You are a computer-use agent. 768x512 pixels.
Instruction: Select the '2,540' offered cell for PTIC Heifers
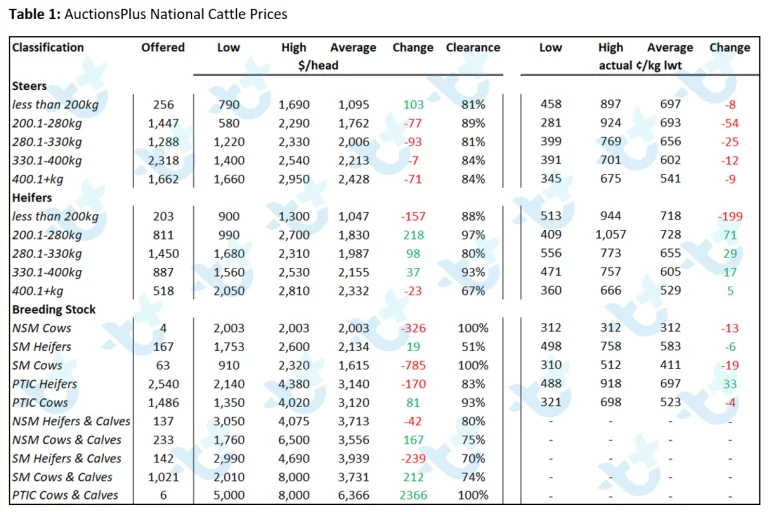[163, 384]
